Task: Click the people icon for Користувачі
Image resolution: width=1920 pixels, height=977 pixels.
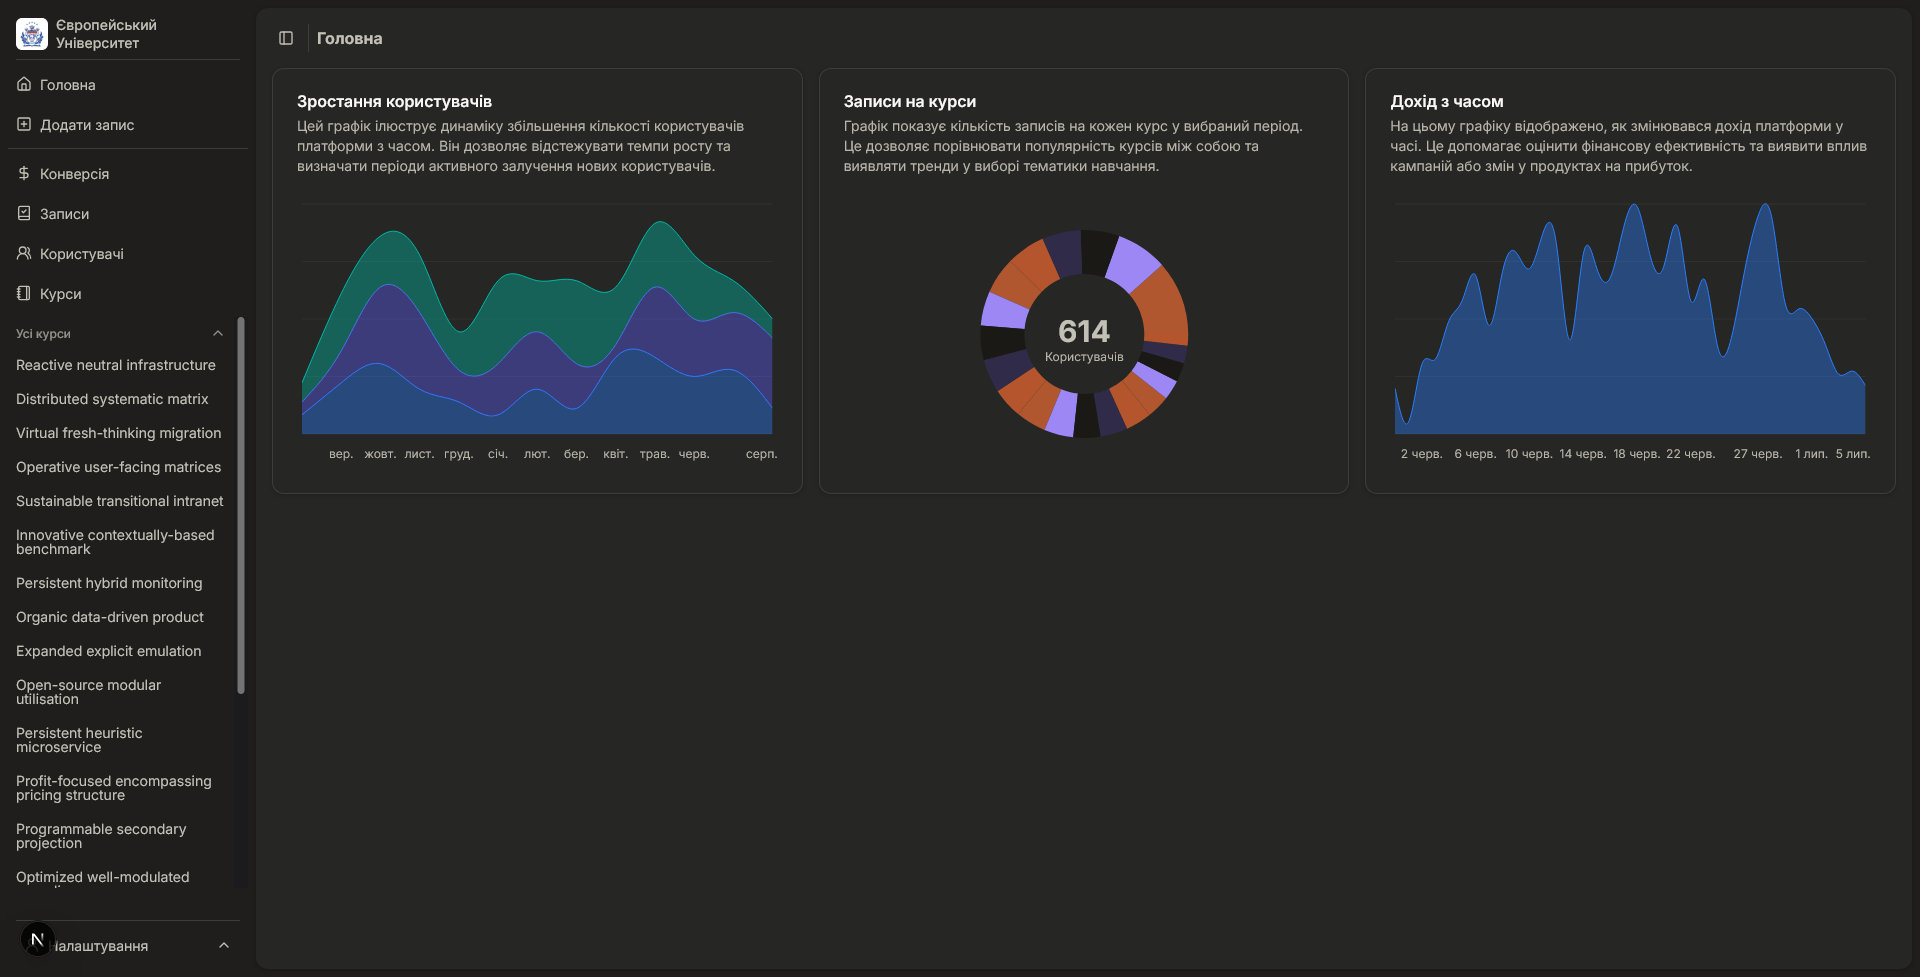Action: click(x=24, y=254)
